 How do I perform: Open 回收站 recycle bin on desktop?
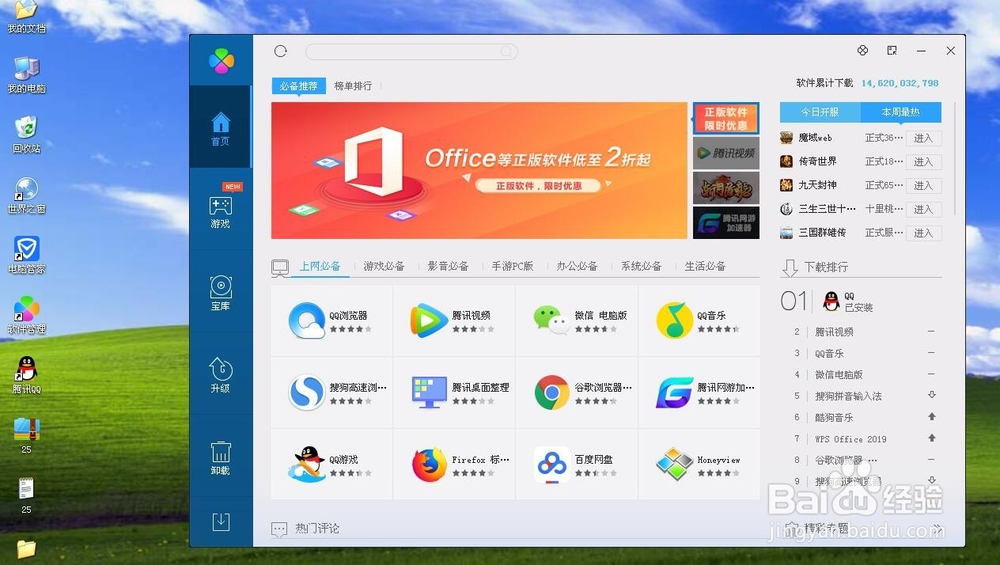coord(26,135)
